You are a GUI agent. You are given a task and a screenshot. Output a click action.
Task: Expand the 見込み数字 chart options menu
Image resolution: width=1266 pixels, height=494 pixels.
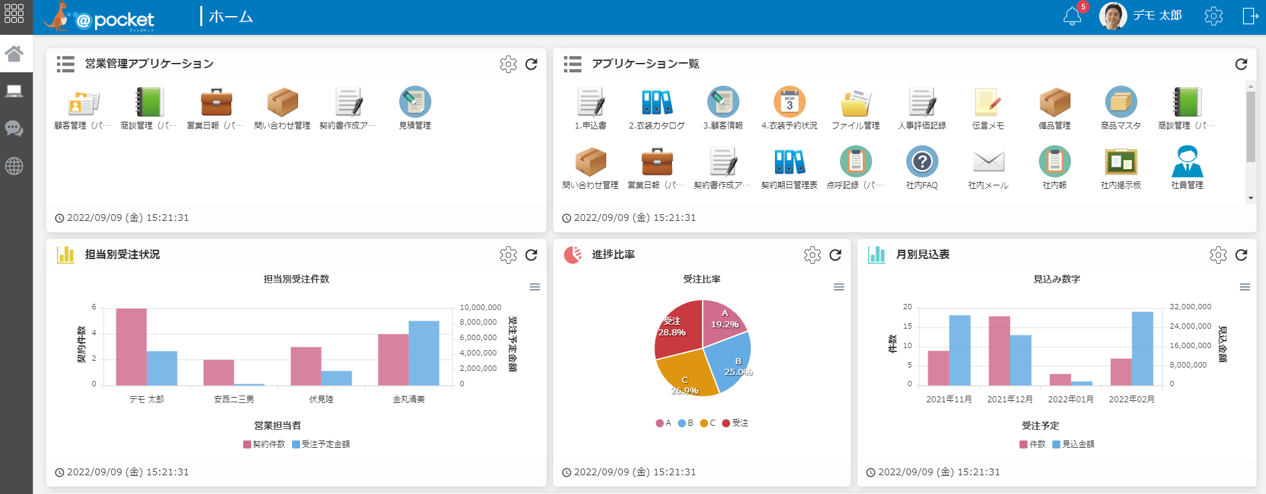(x=1245, y=287)
